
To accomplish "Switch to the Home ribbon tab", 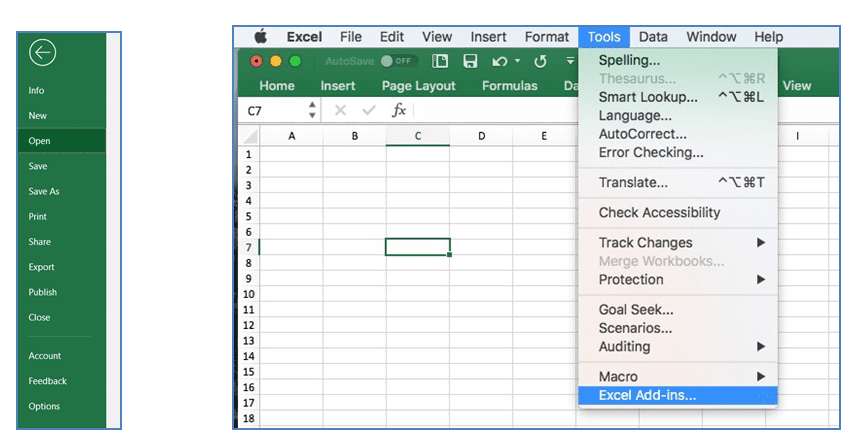I will pyautogui.click(x=277, y=86).
